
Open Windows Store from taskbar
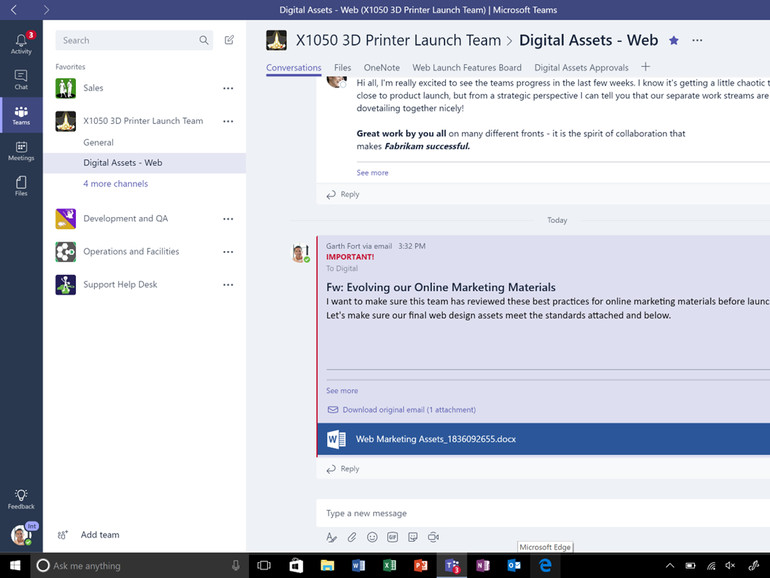(x=296, y=566)
